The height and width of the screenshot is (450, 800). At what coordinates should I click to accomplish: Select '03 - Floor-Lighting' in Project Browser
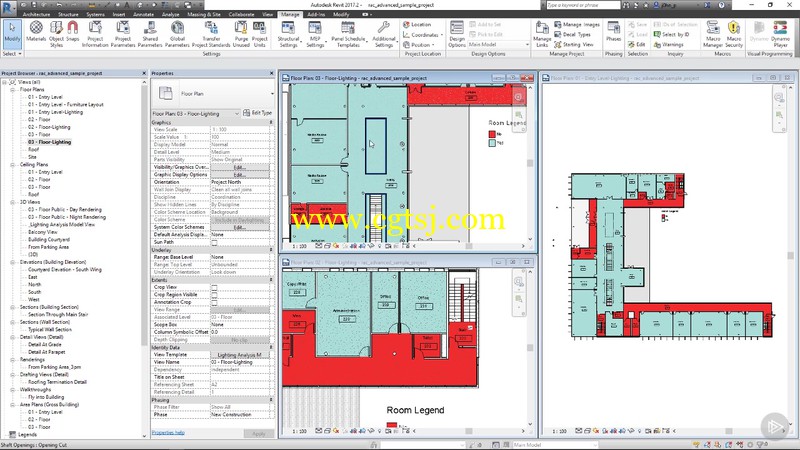click(49, 142)
